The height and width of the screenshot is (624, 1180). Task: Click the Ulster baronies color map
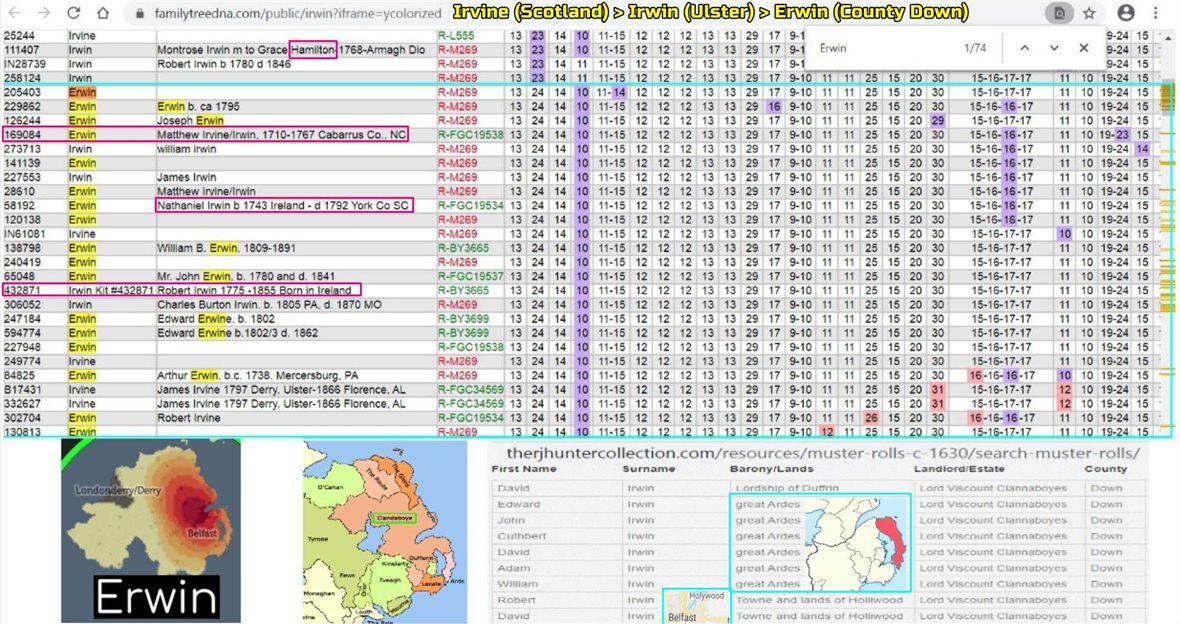pos(385,530)
